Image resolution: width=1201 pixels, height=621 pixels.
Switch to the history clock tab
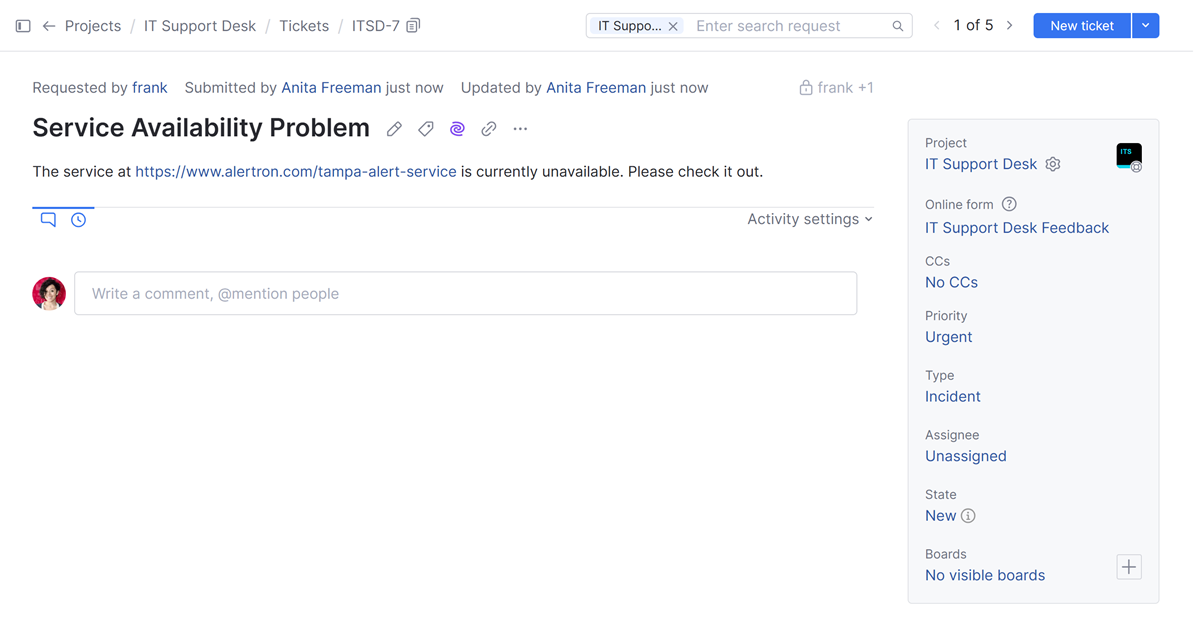[x=78, y=220]
